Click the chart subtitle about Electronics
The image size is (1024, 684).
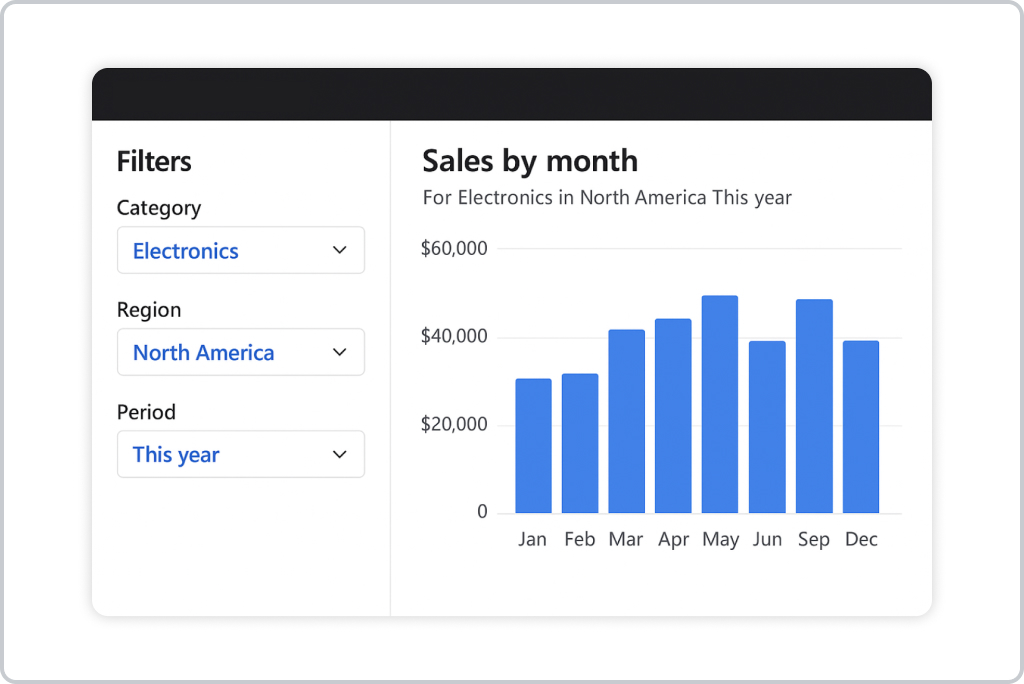tap(607, 198)
